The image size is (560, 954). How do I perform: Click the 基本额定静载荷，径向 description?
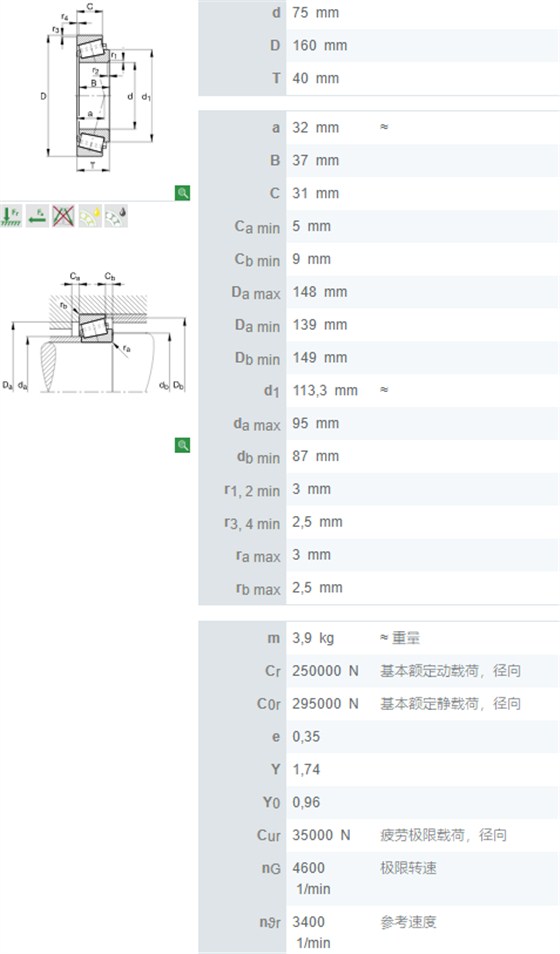click(450, 704)
